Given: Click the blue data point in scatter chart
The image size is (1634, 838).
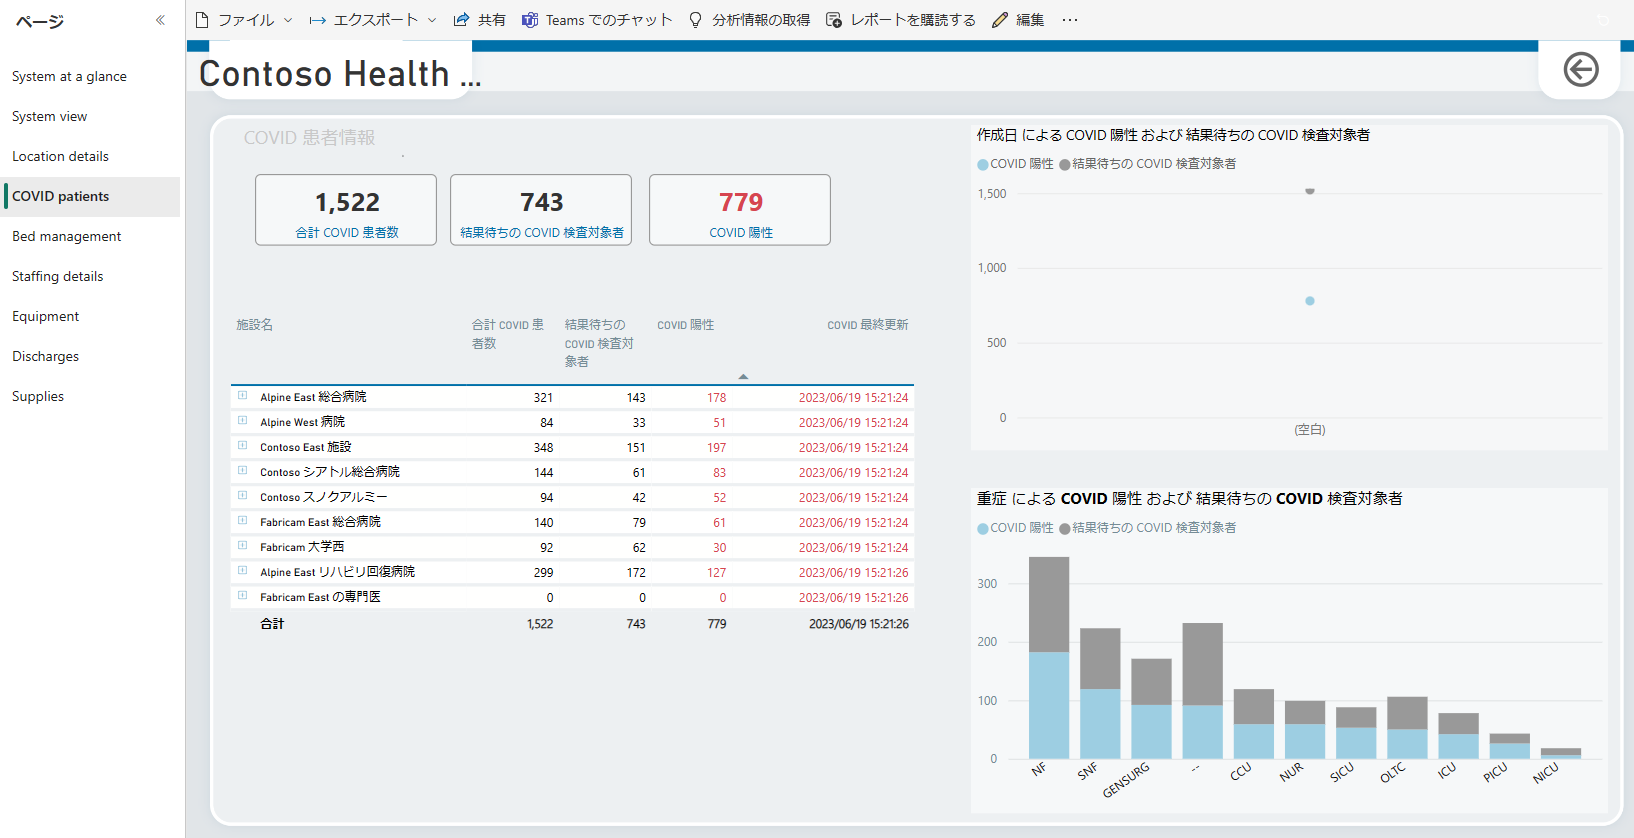Looking at the screenshot, I should click(1310, 301).
